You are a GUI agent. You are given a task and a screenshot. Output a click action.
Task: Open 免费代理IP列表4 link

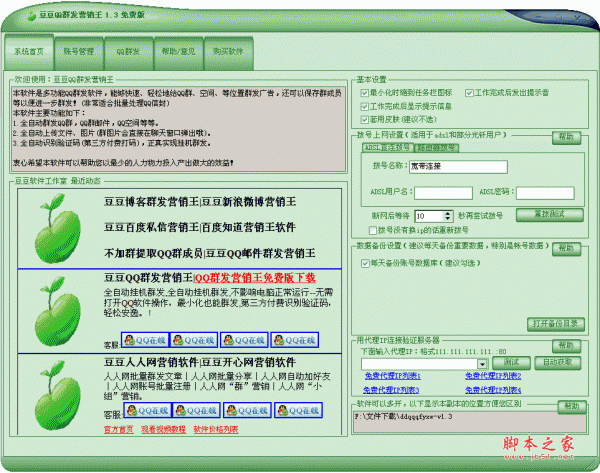(x=493, y=390)
